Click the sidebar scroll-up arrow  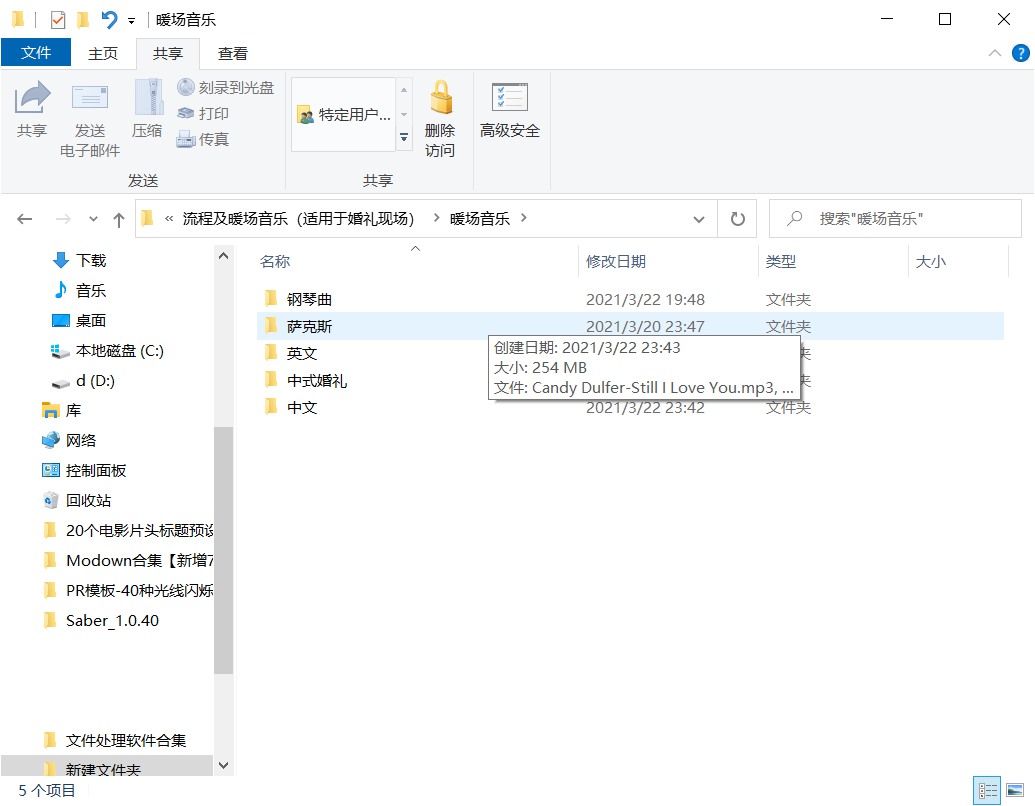tap(223, 256)
